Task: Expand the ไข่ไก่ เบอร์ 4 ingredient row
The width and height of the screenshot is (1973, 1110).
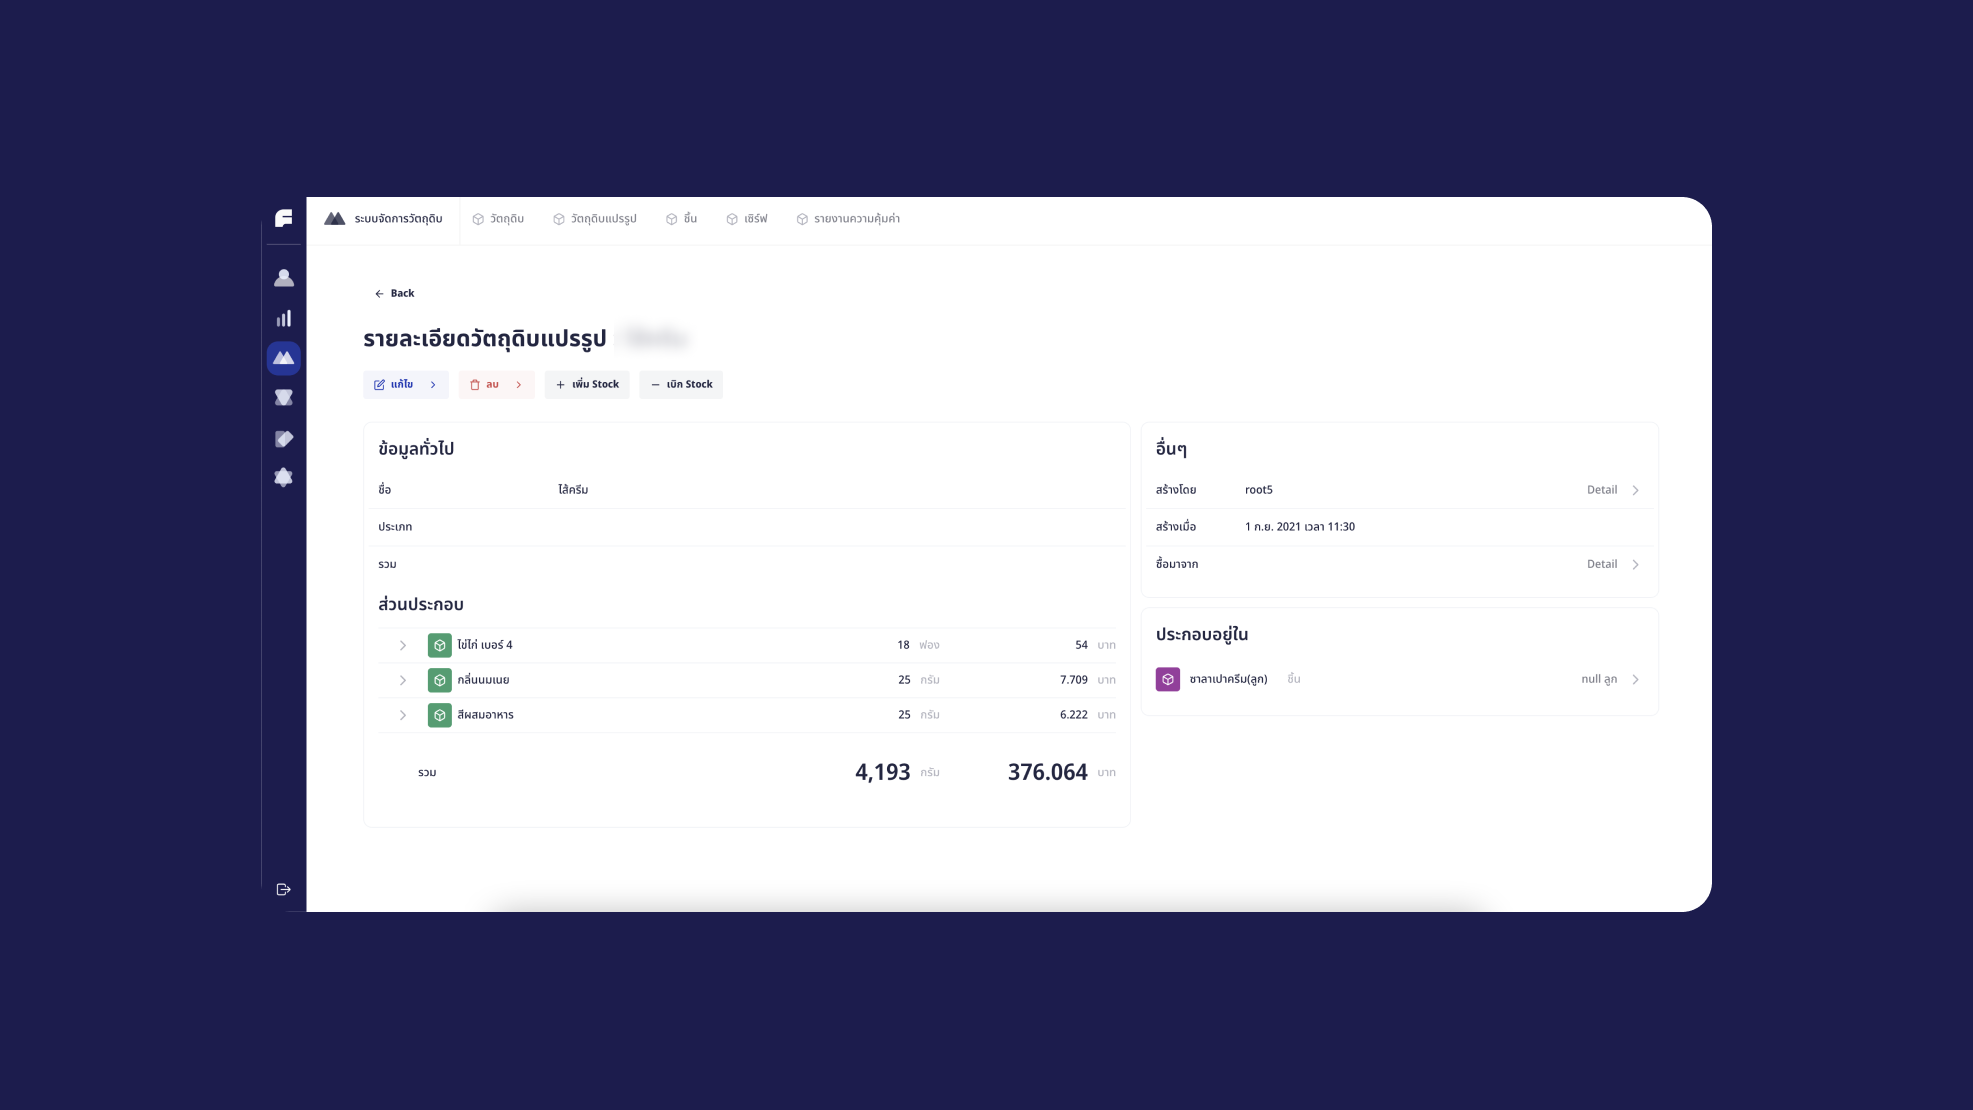Action: click(403, 645)
